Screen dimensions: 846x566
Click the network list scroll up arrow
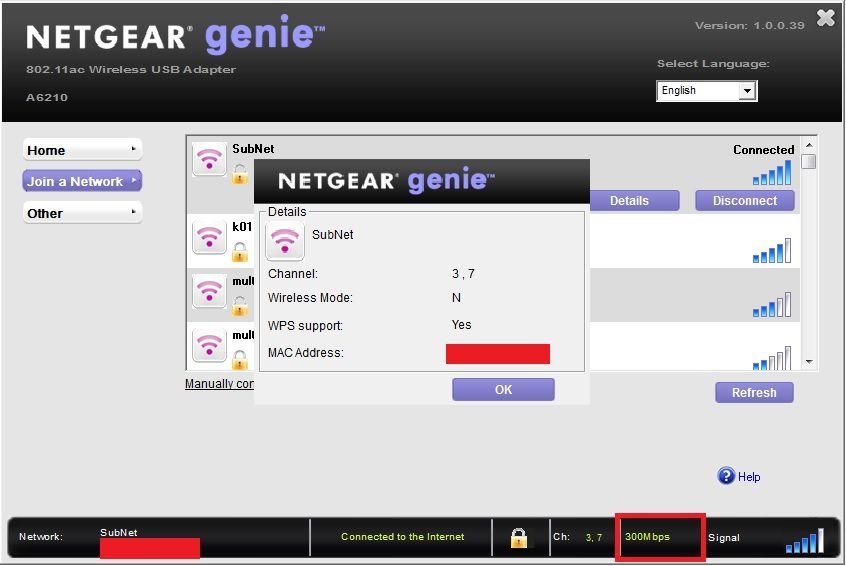point(809,145)
